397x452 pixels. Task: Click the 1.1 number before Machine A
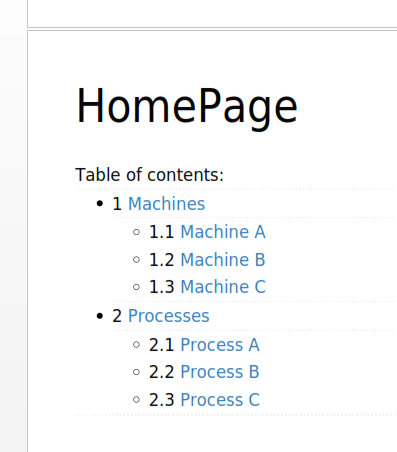pos(162,232)
